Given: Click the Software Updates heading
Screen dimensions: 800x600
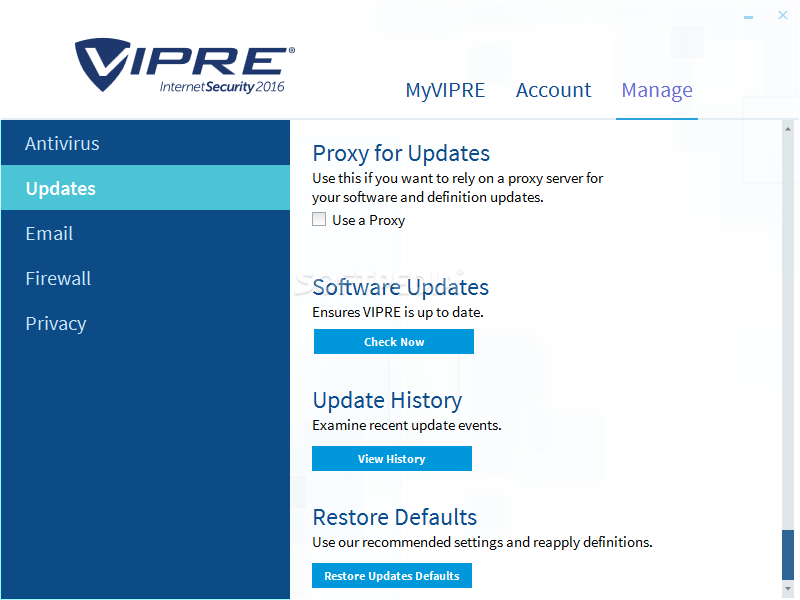Looking at the screenshot, I should tap(401, 287).
